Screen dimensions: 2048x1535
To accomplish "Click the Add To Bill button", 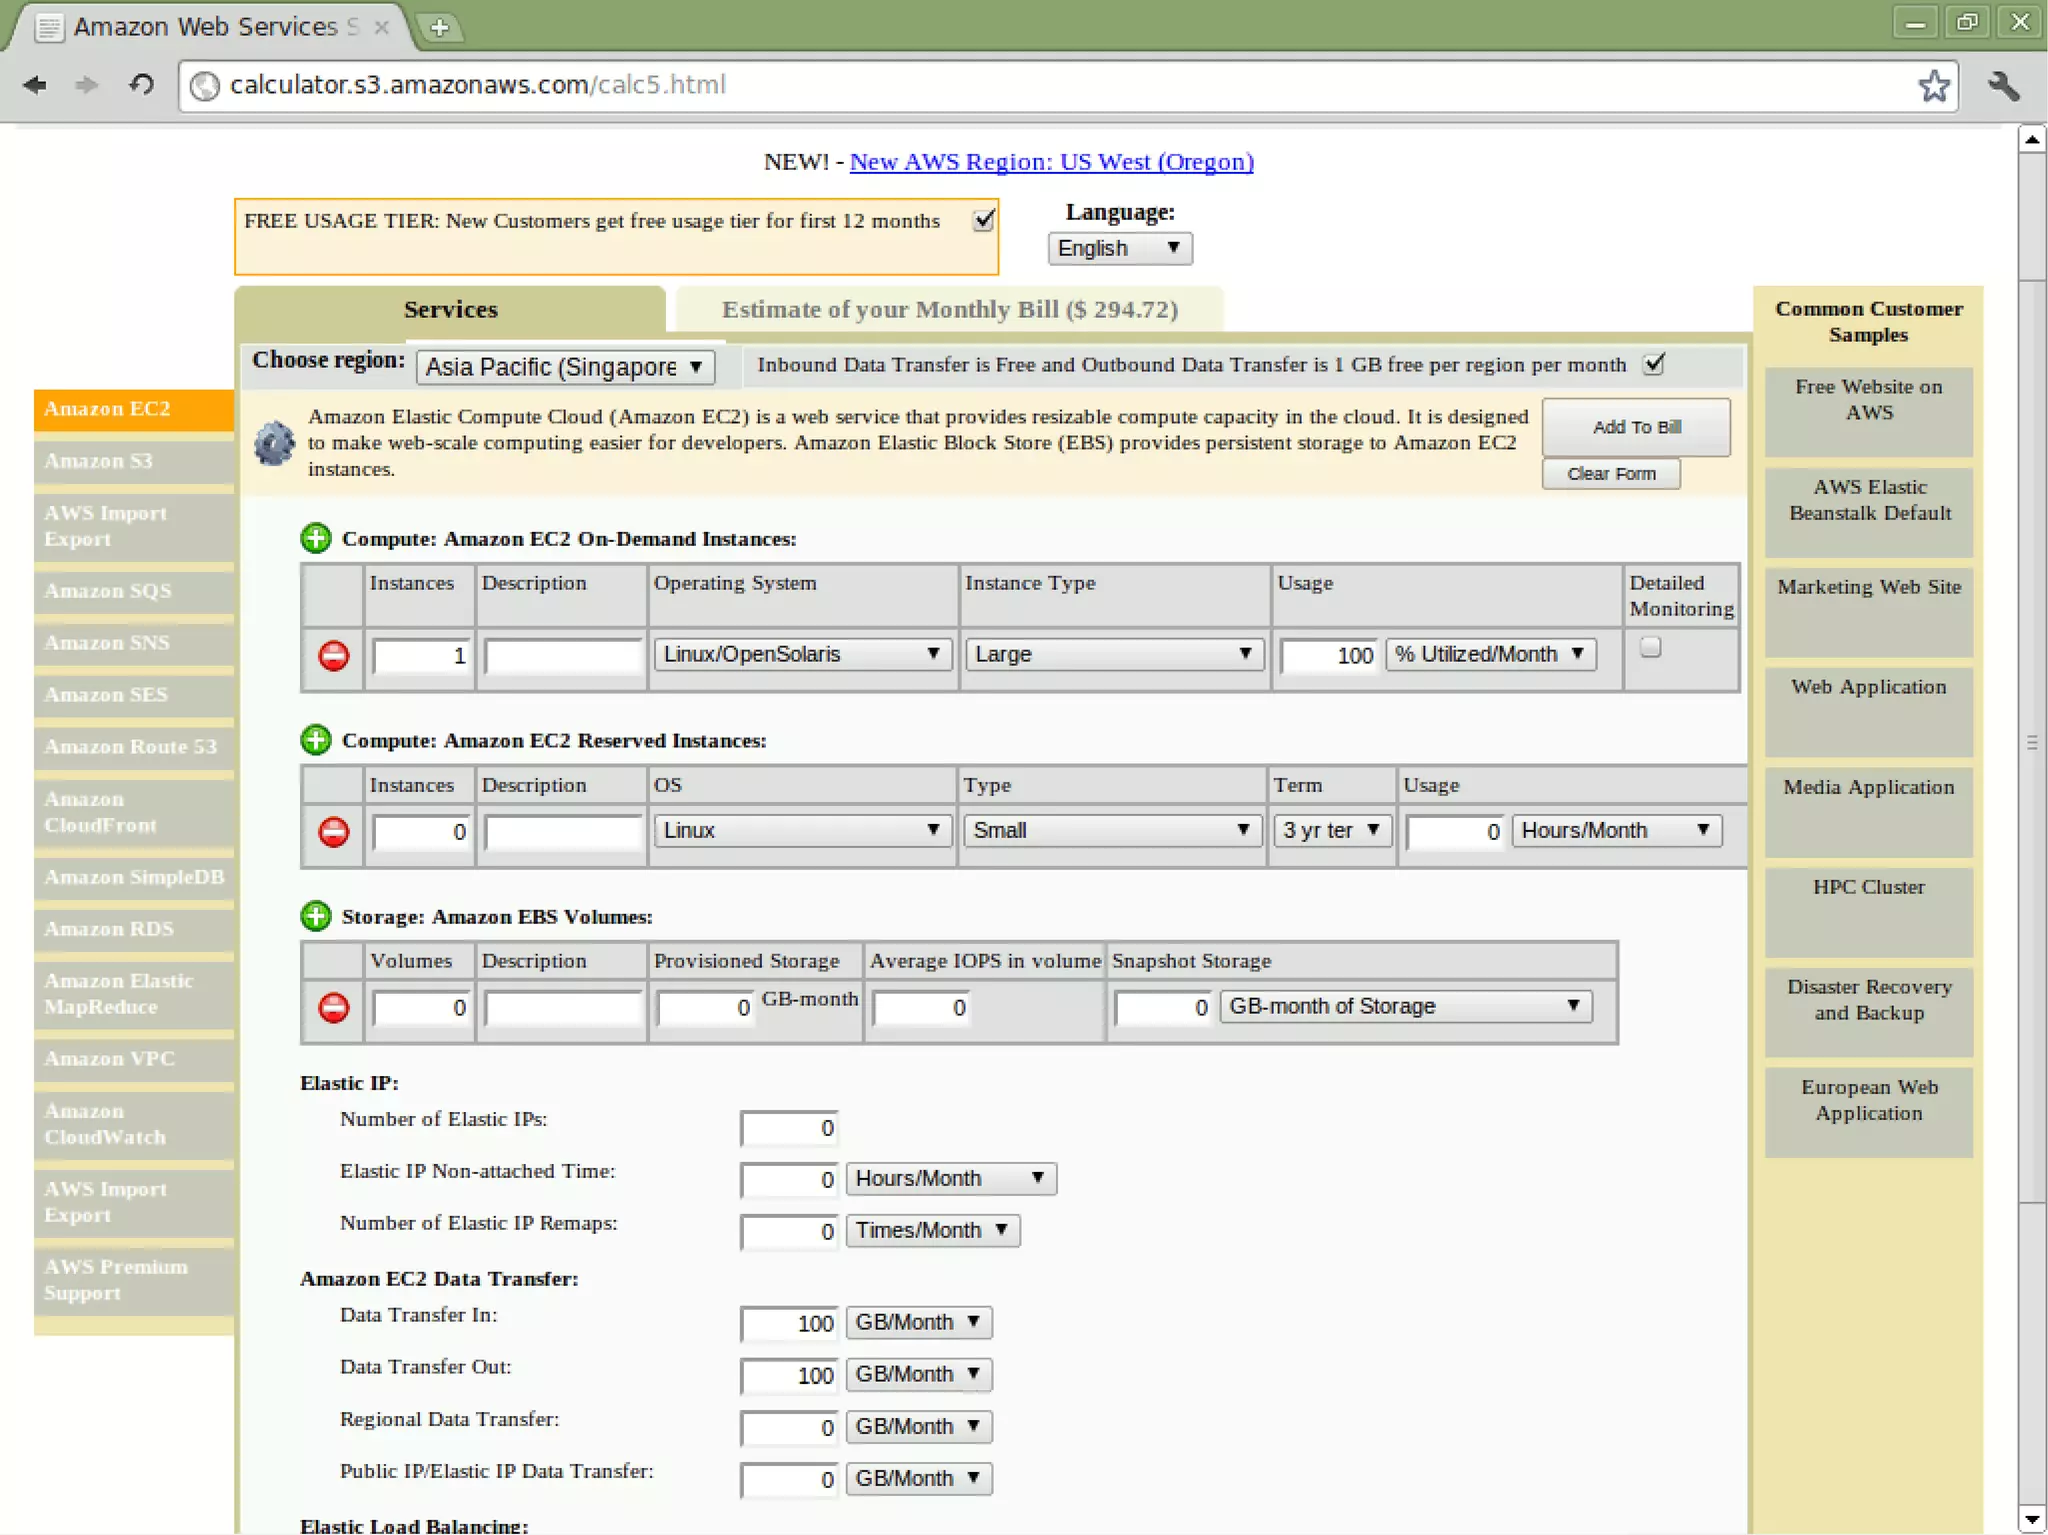I will point(1635,427).
